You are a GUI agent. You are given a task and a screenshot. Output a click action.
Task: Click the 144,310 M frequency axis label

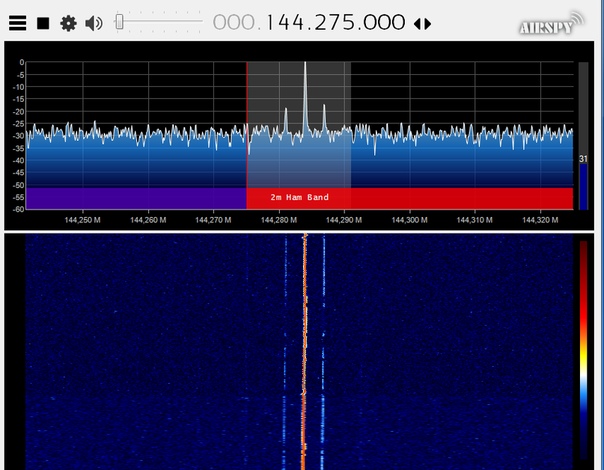[x=475, y=220]
